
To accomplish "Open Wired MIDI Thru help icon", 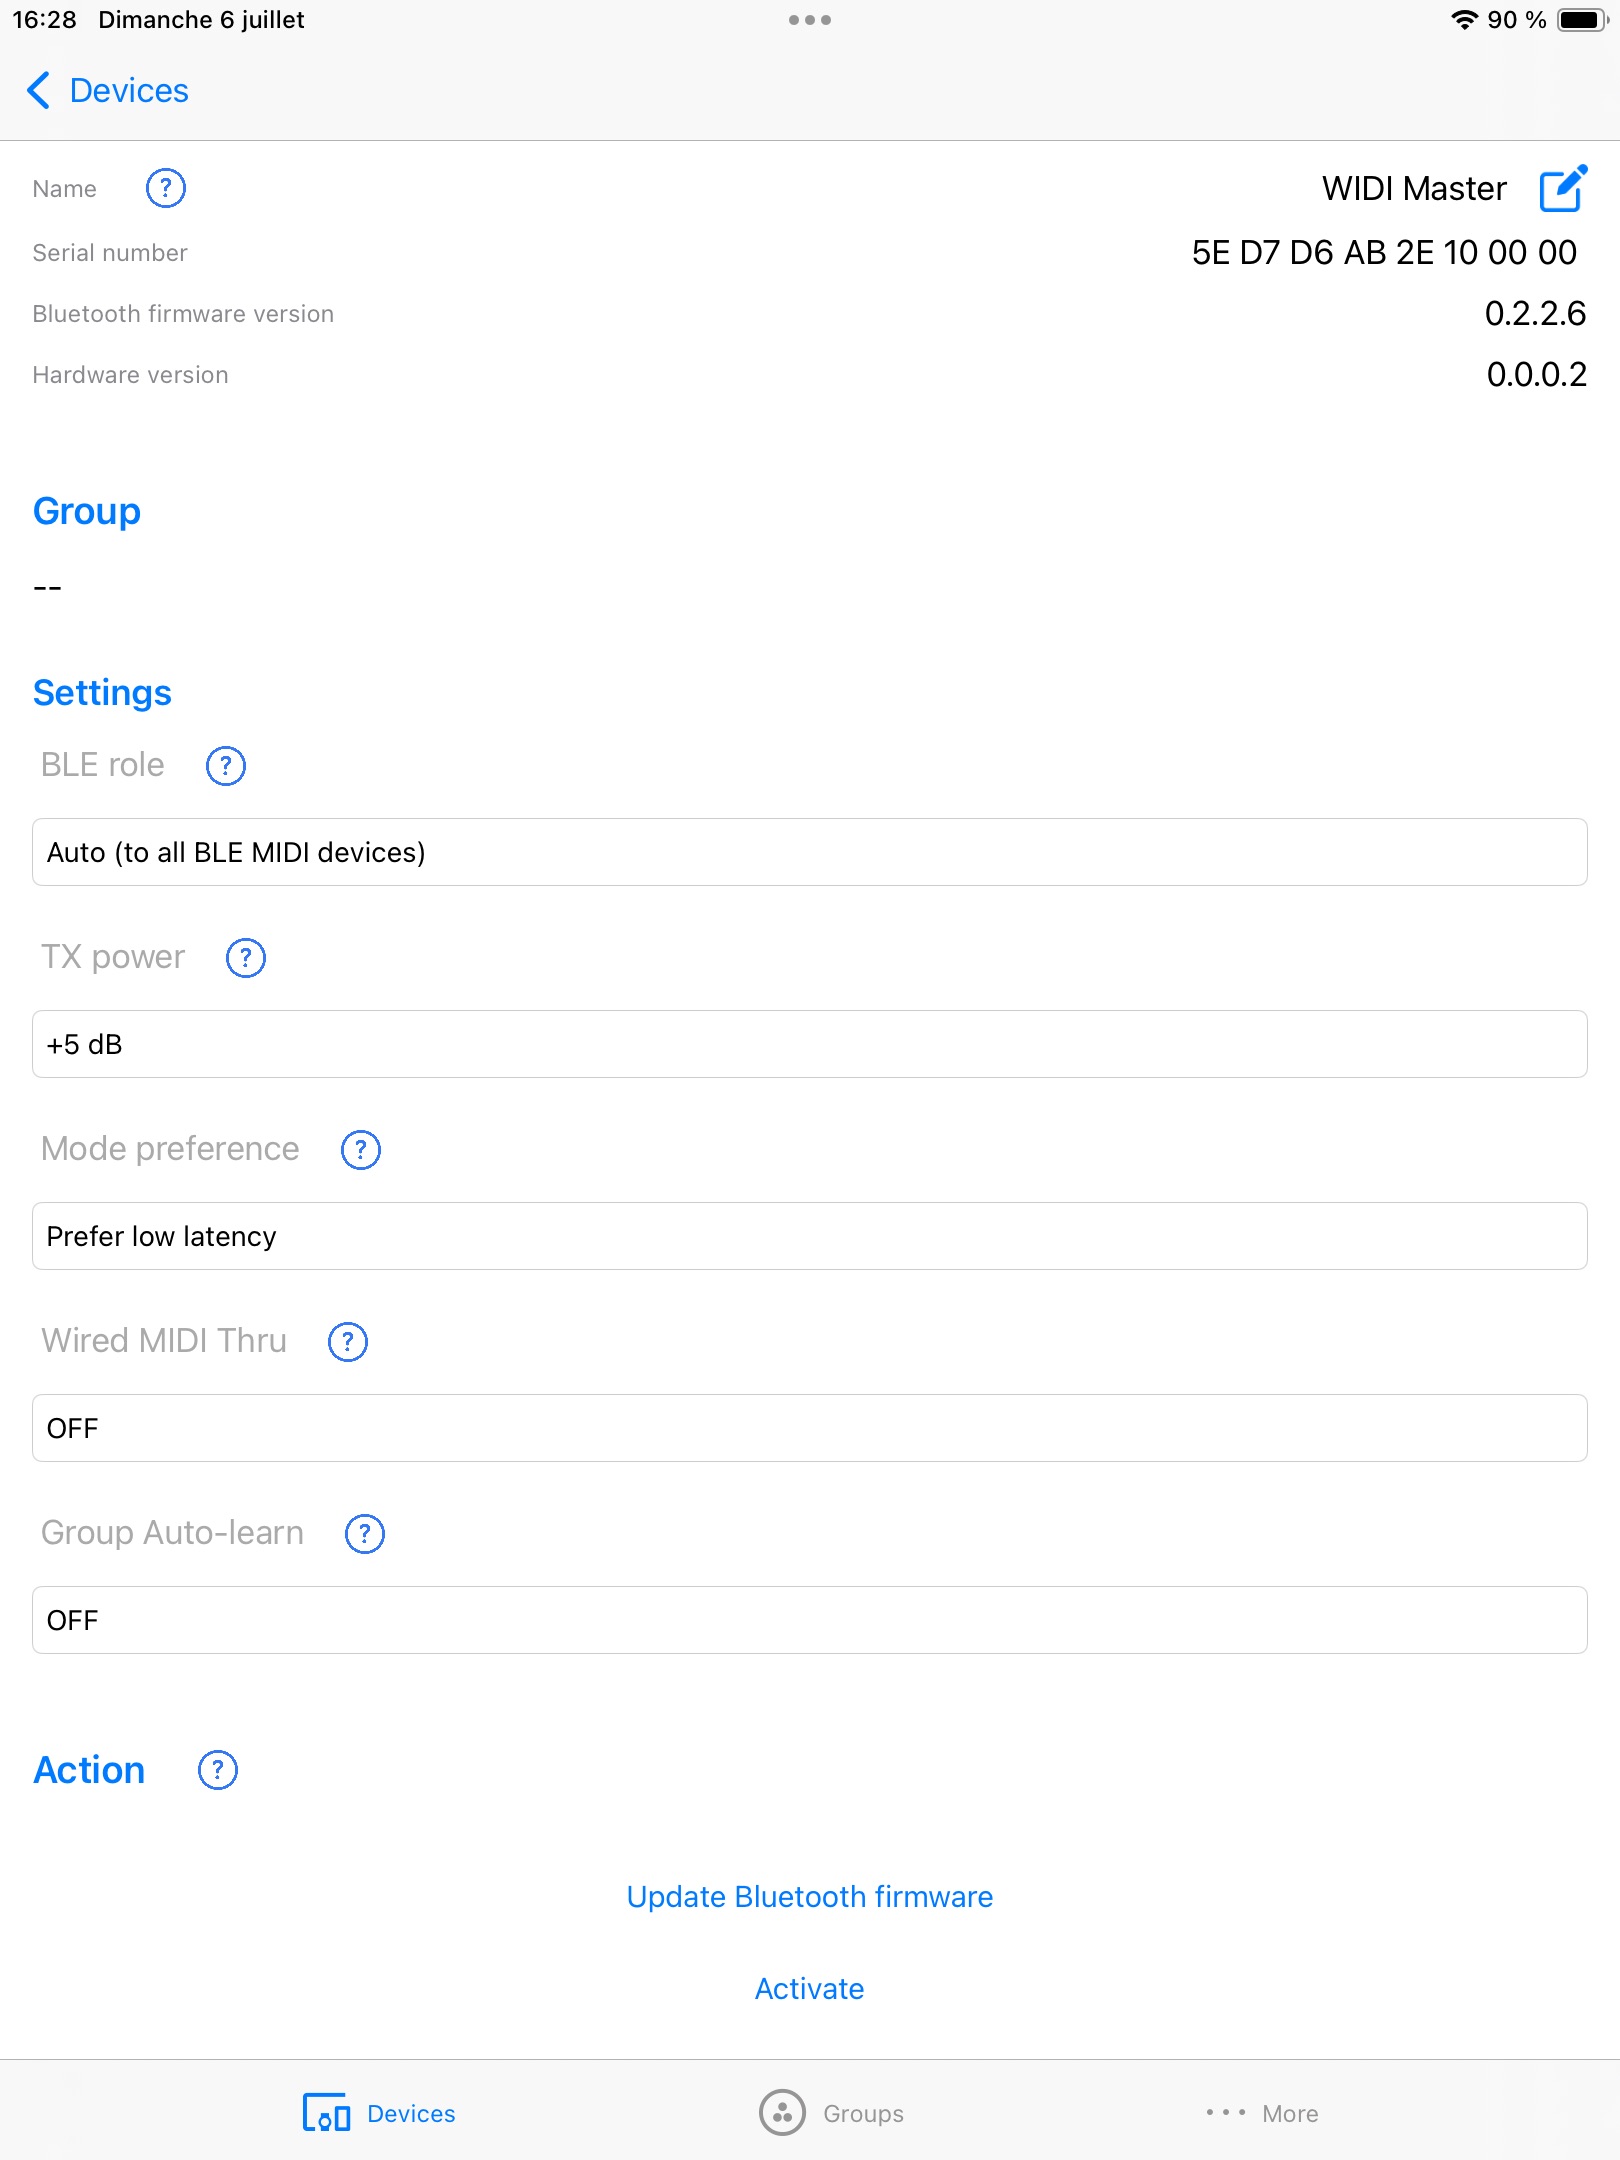I will pyautogui.click(x=348, y=1342).
